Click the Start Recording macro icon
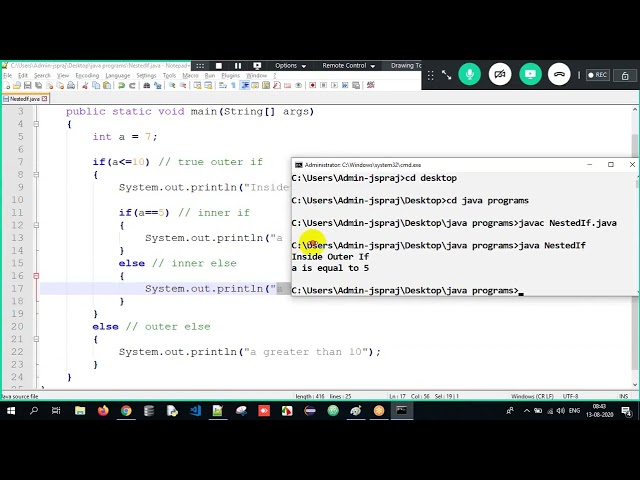 click(313, 85)
